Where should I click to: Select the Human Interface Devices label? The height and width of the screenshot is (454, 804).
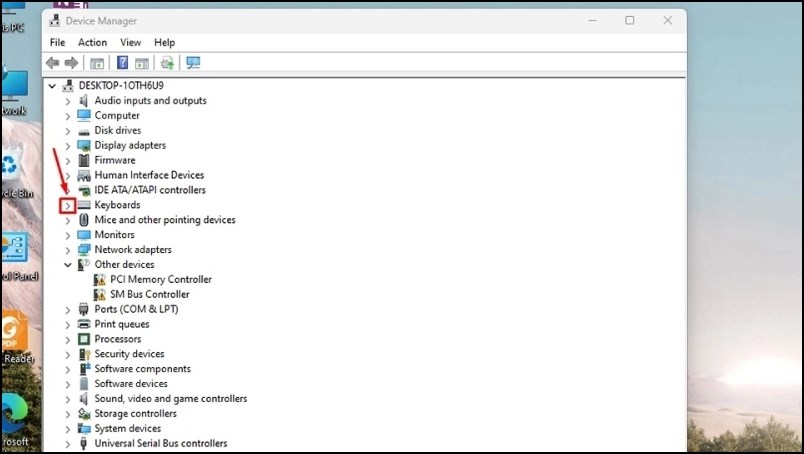149,175
